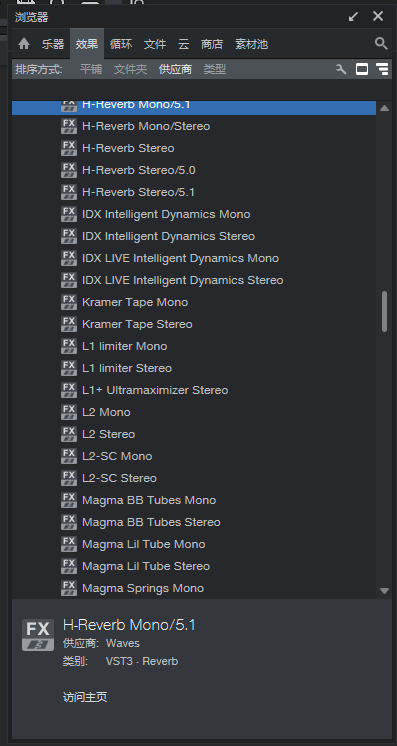Image resolution: width=397 pixels, height=746 pixels.
Task: Click the search magnifier icon
Action: [x=381, y=44]
